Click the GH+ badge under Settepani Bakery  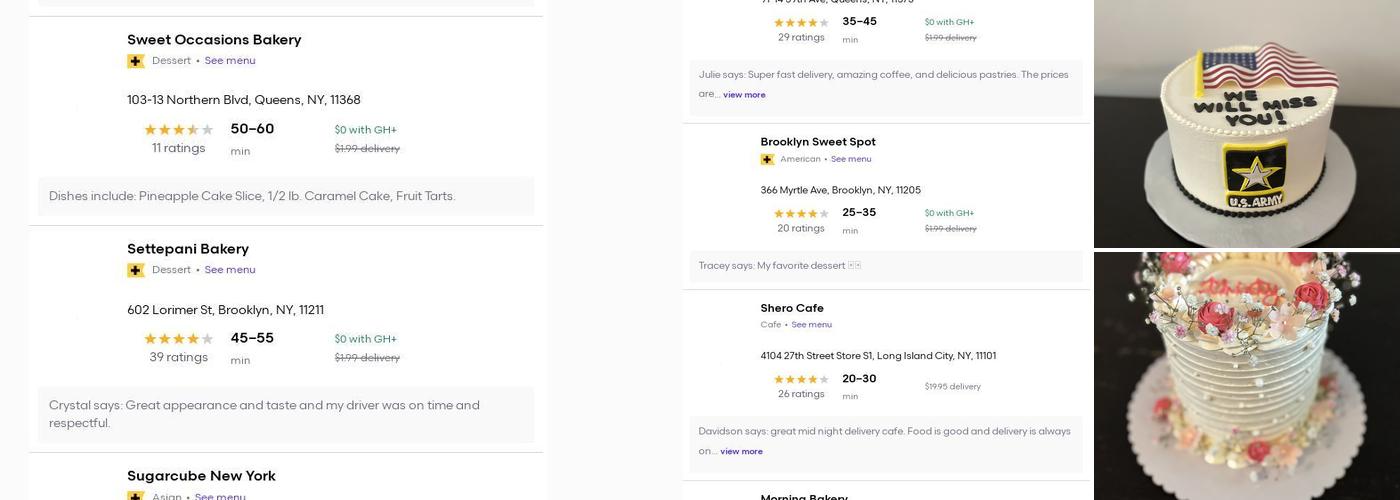tap(136, 270)
